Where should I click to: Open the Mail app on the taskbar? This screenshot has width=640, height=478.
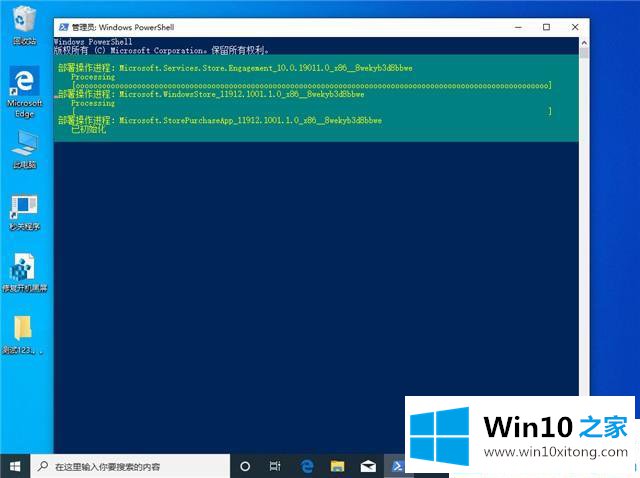pos(368,466)
